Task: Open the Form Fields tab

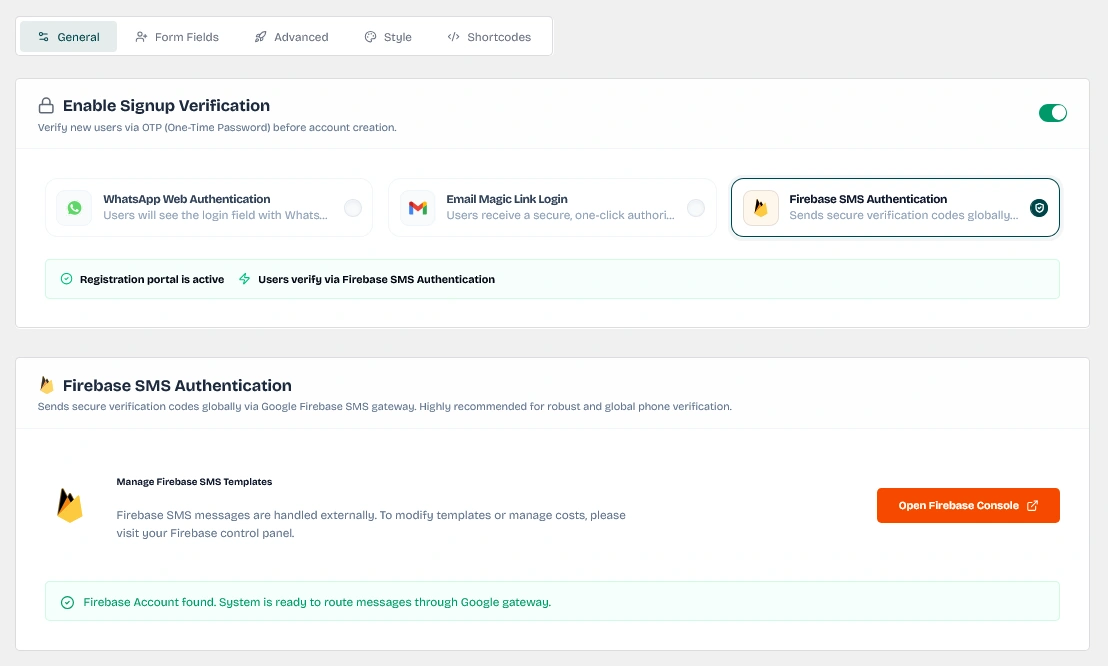Action: coord(177,37)
